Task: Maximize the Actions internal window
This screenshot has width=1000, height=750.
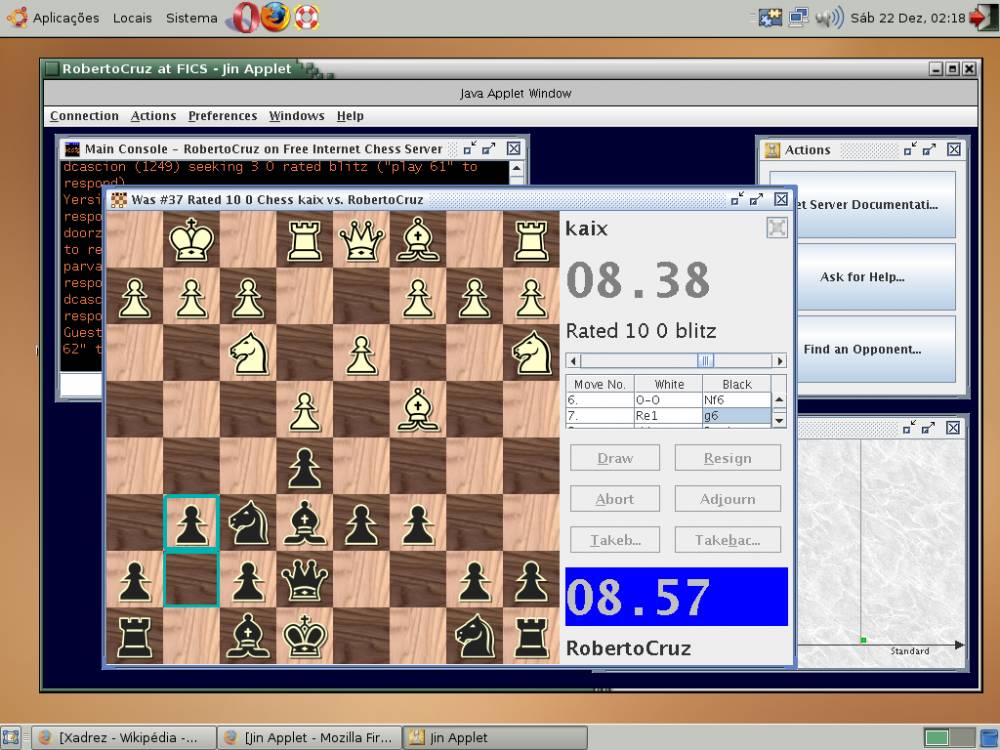Action: point(929,149)
